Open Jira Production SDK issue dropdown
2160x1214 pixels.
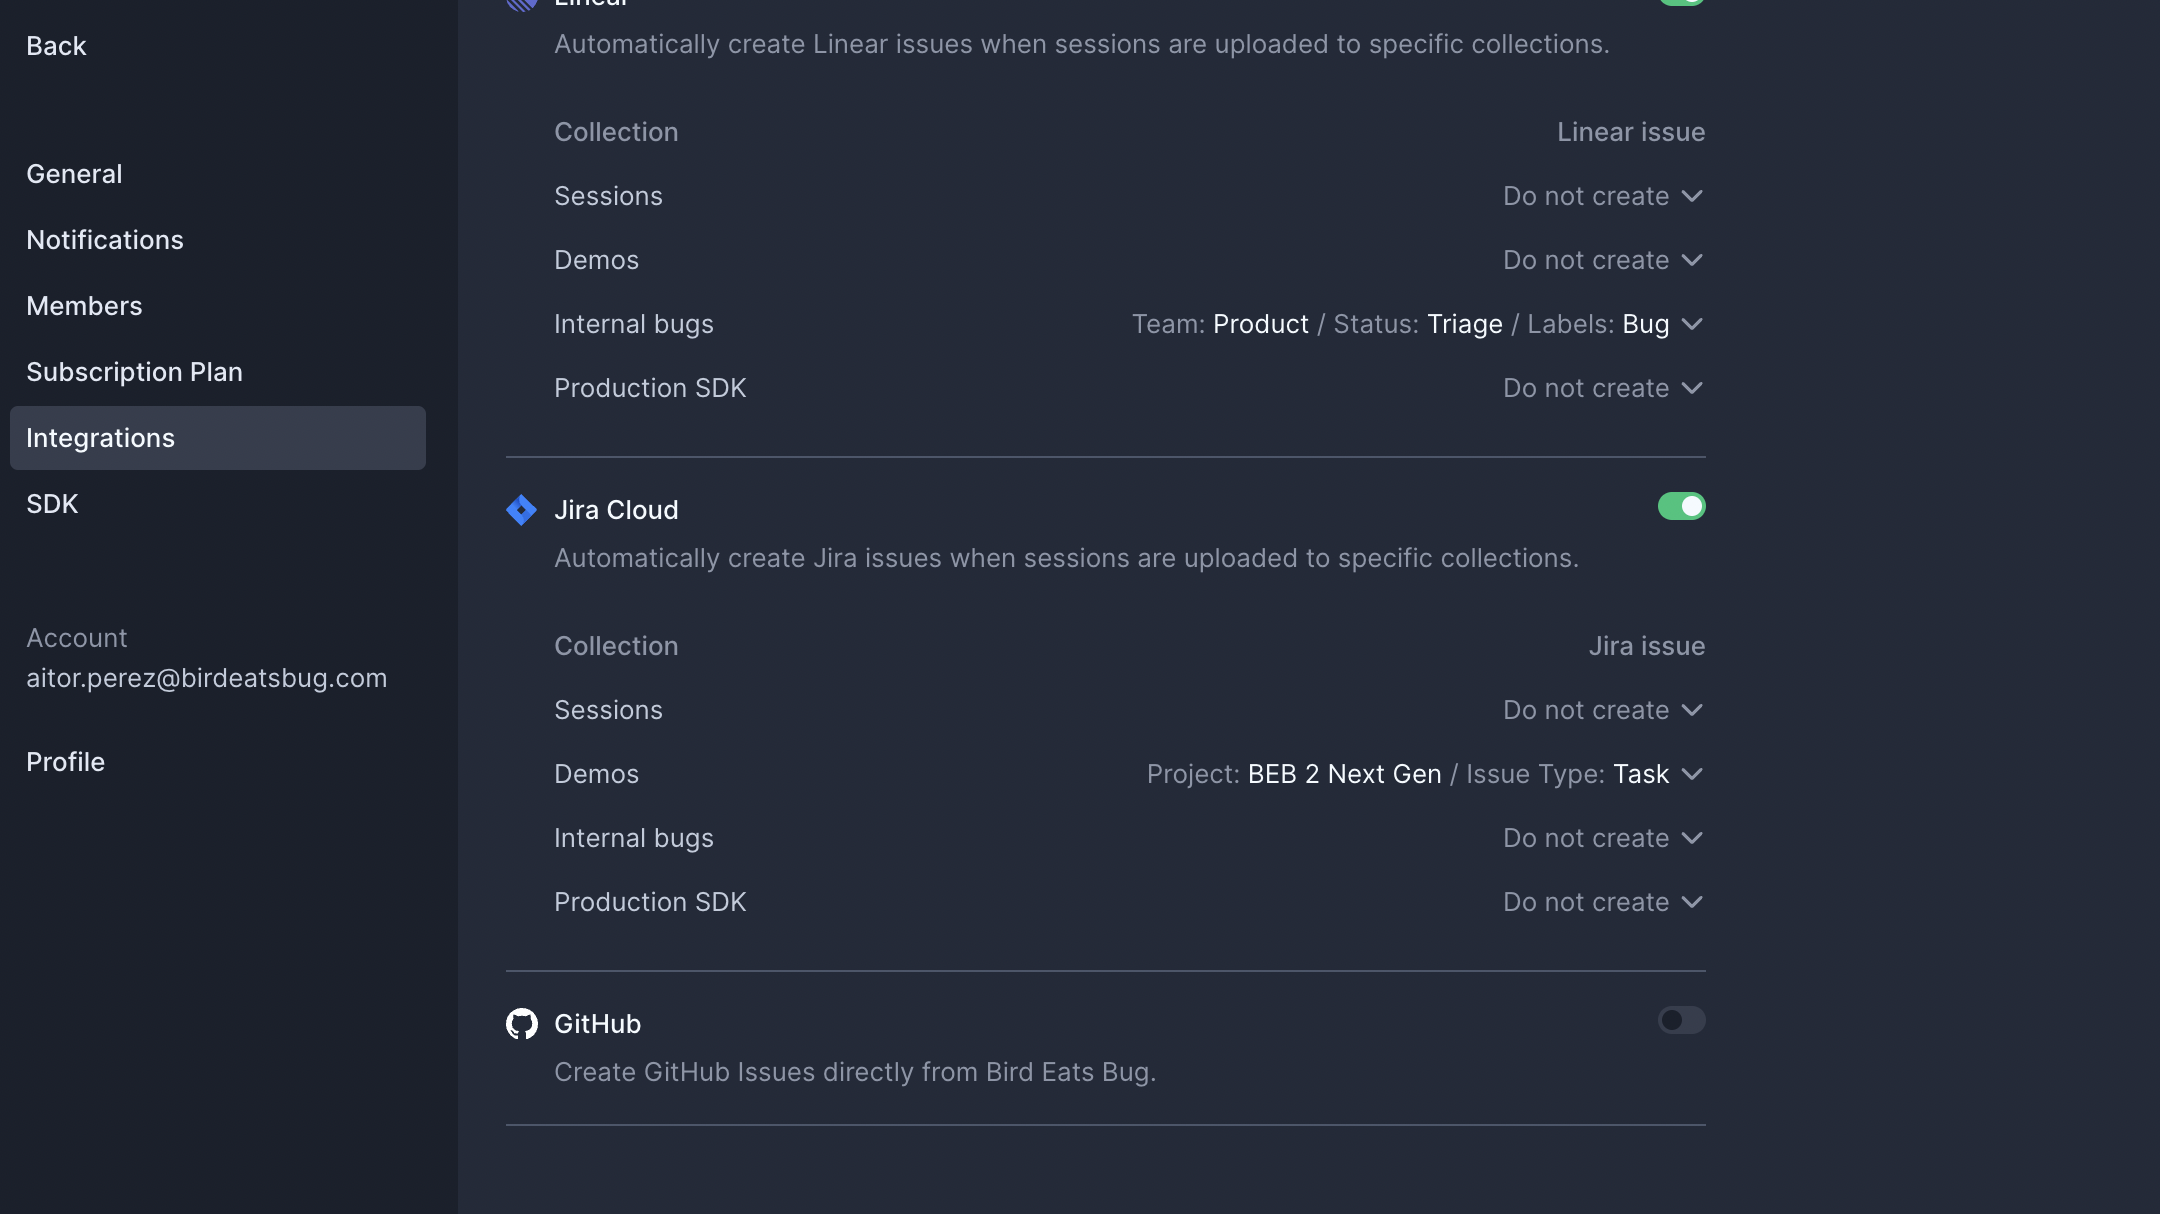(1603, 902)
